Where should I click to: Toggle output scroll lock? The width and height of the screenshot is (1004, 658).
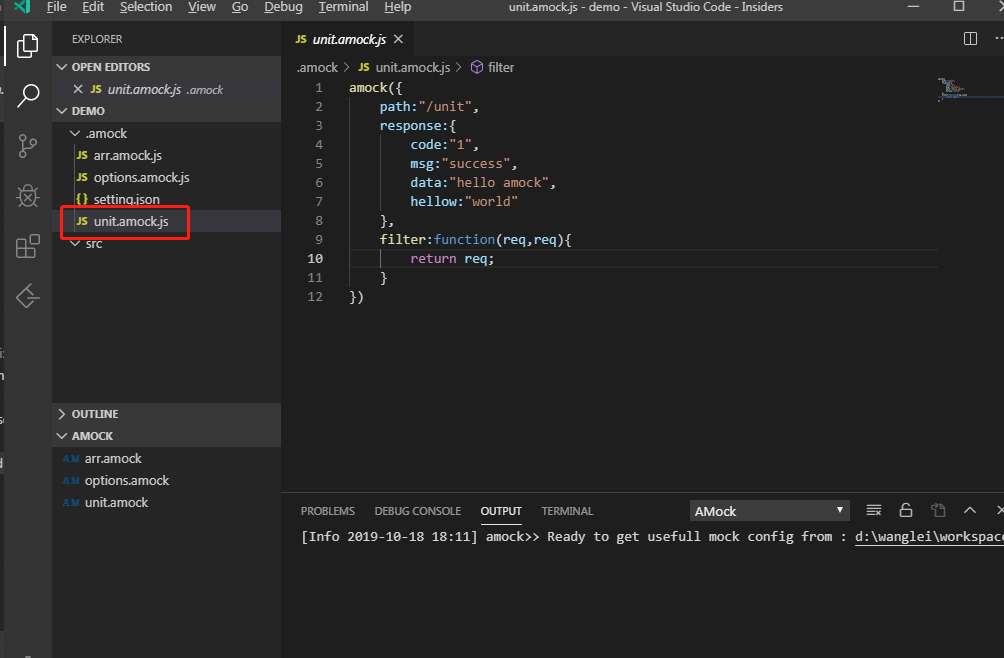pyautogui.click(x=905, y=510)
